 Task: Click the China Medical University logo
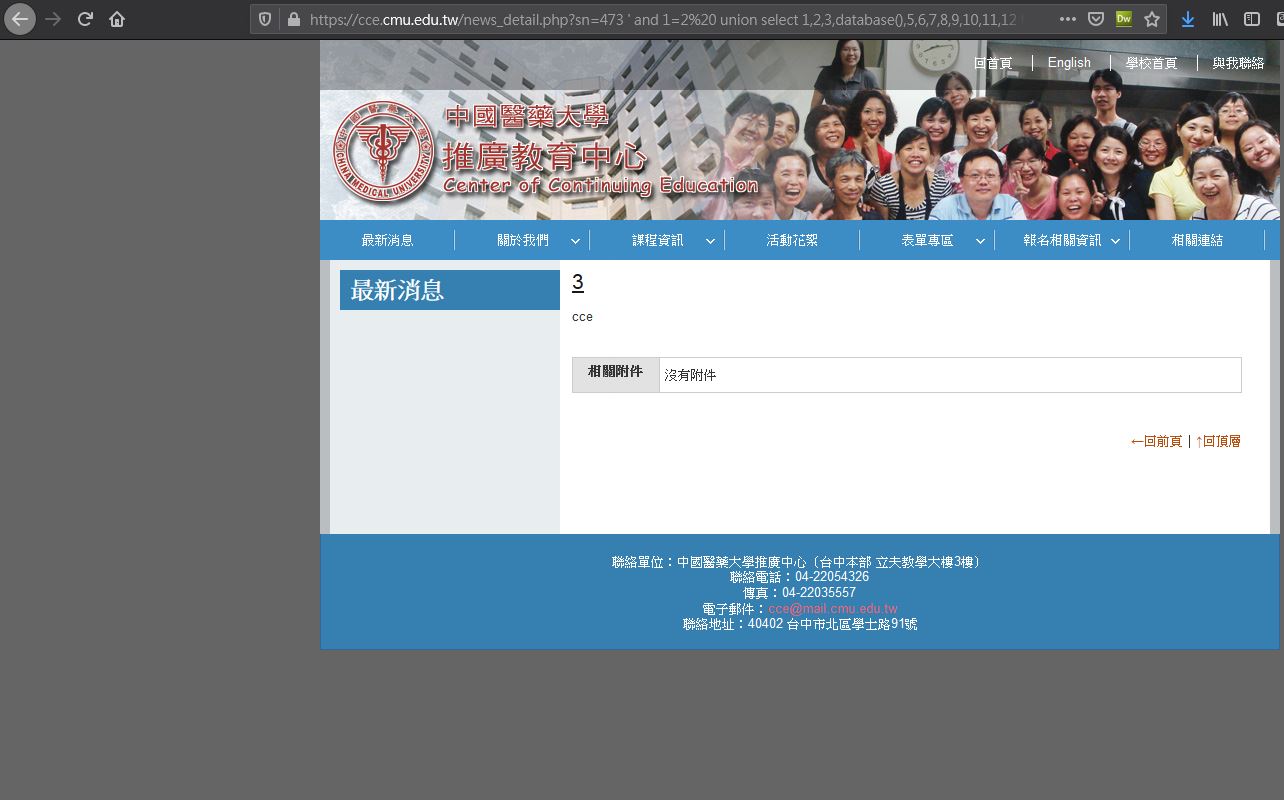coord(383,152)
